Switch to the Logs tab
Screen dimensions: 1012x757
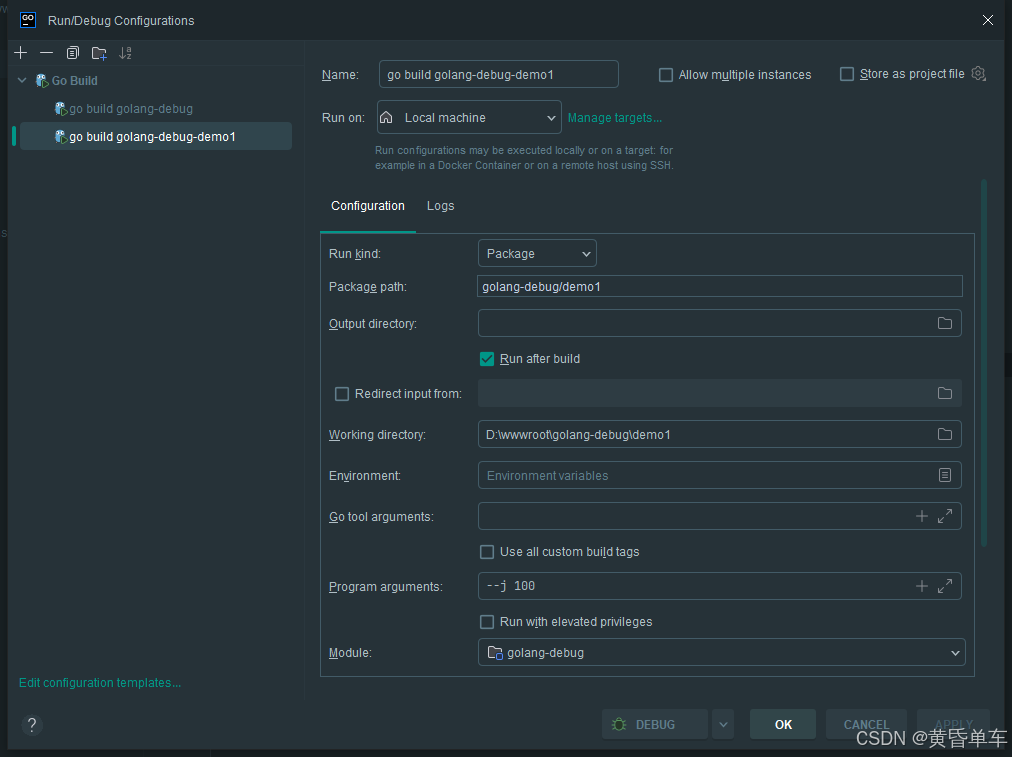click(440, 206)
